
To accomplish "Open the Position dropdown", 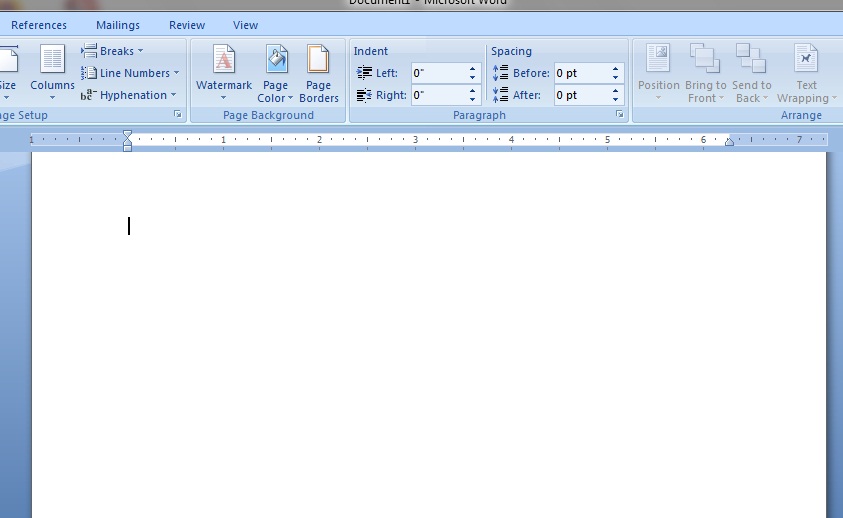I will coord(659,73).
